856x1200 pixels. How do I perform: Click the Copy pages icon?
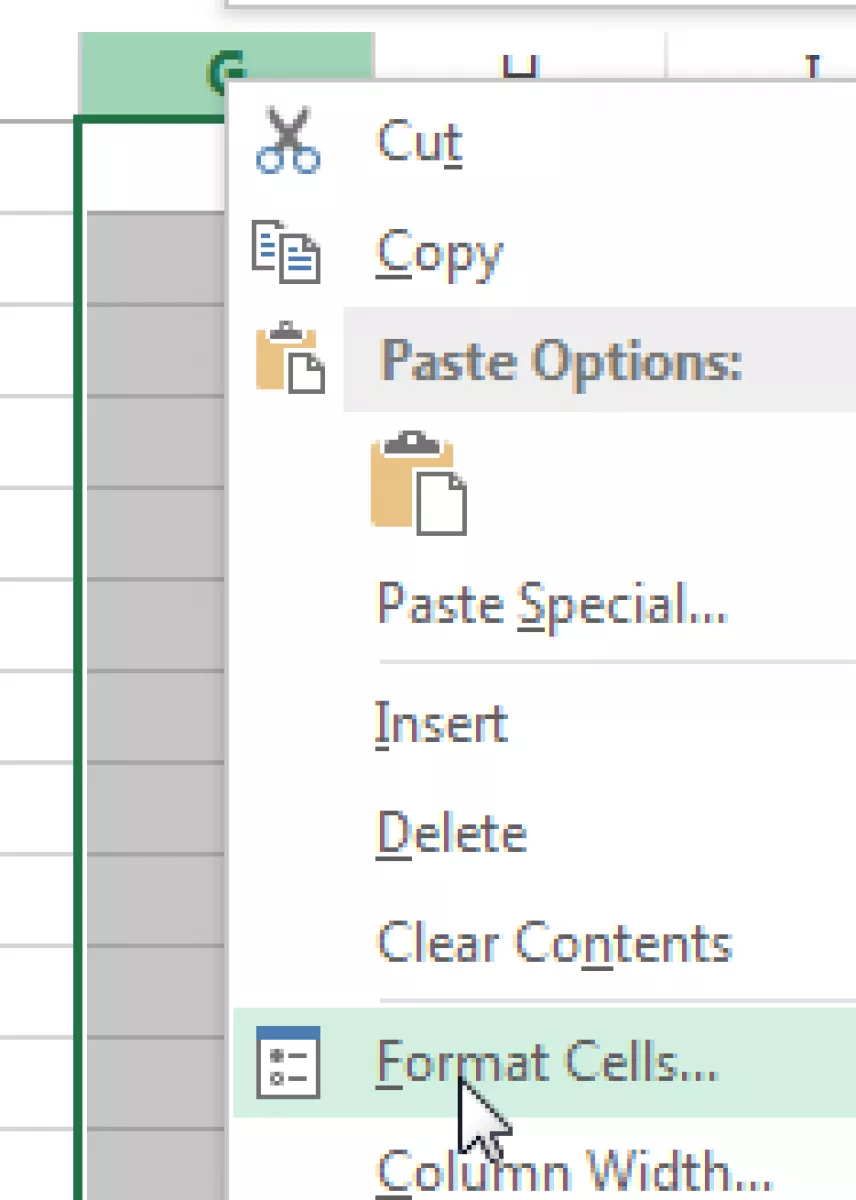286,254
